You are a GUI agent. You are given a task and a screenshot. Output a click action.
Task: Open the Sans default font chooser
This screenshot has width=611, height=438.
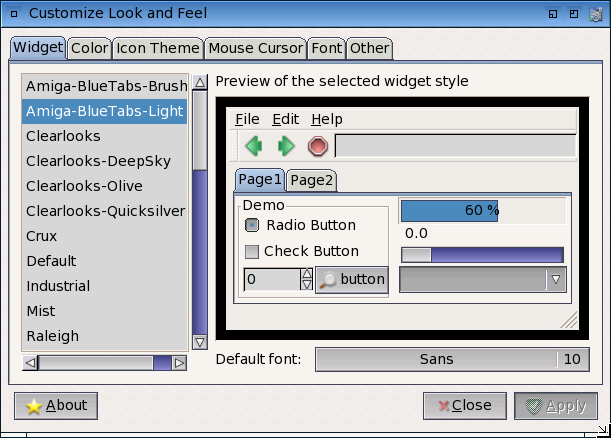click(452, 359)
